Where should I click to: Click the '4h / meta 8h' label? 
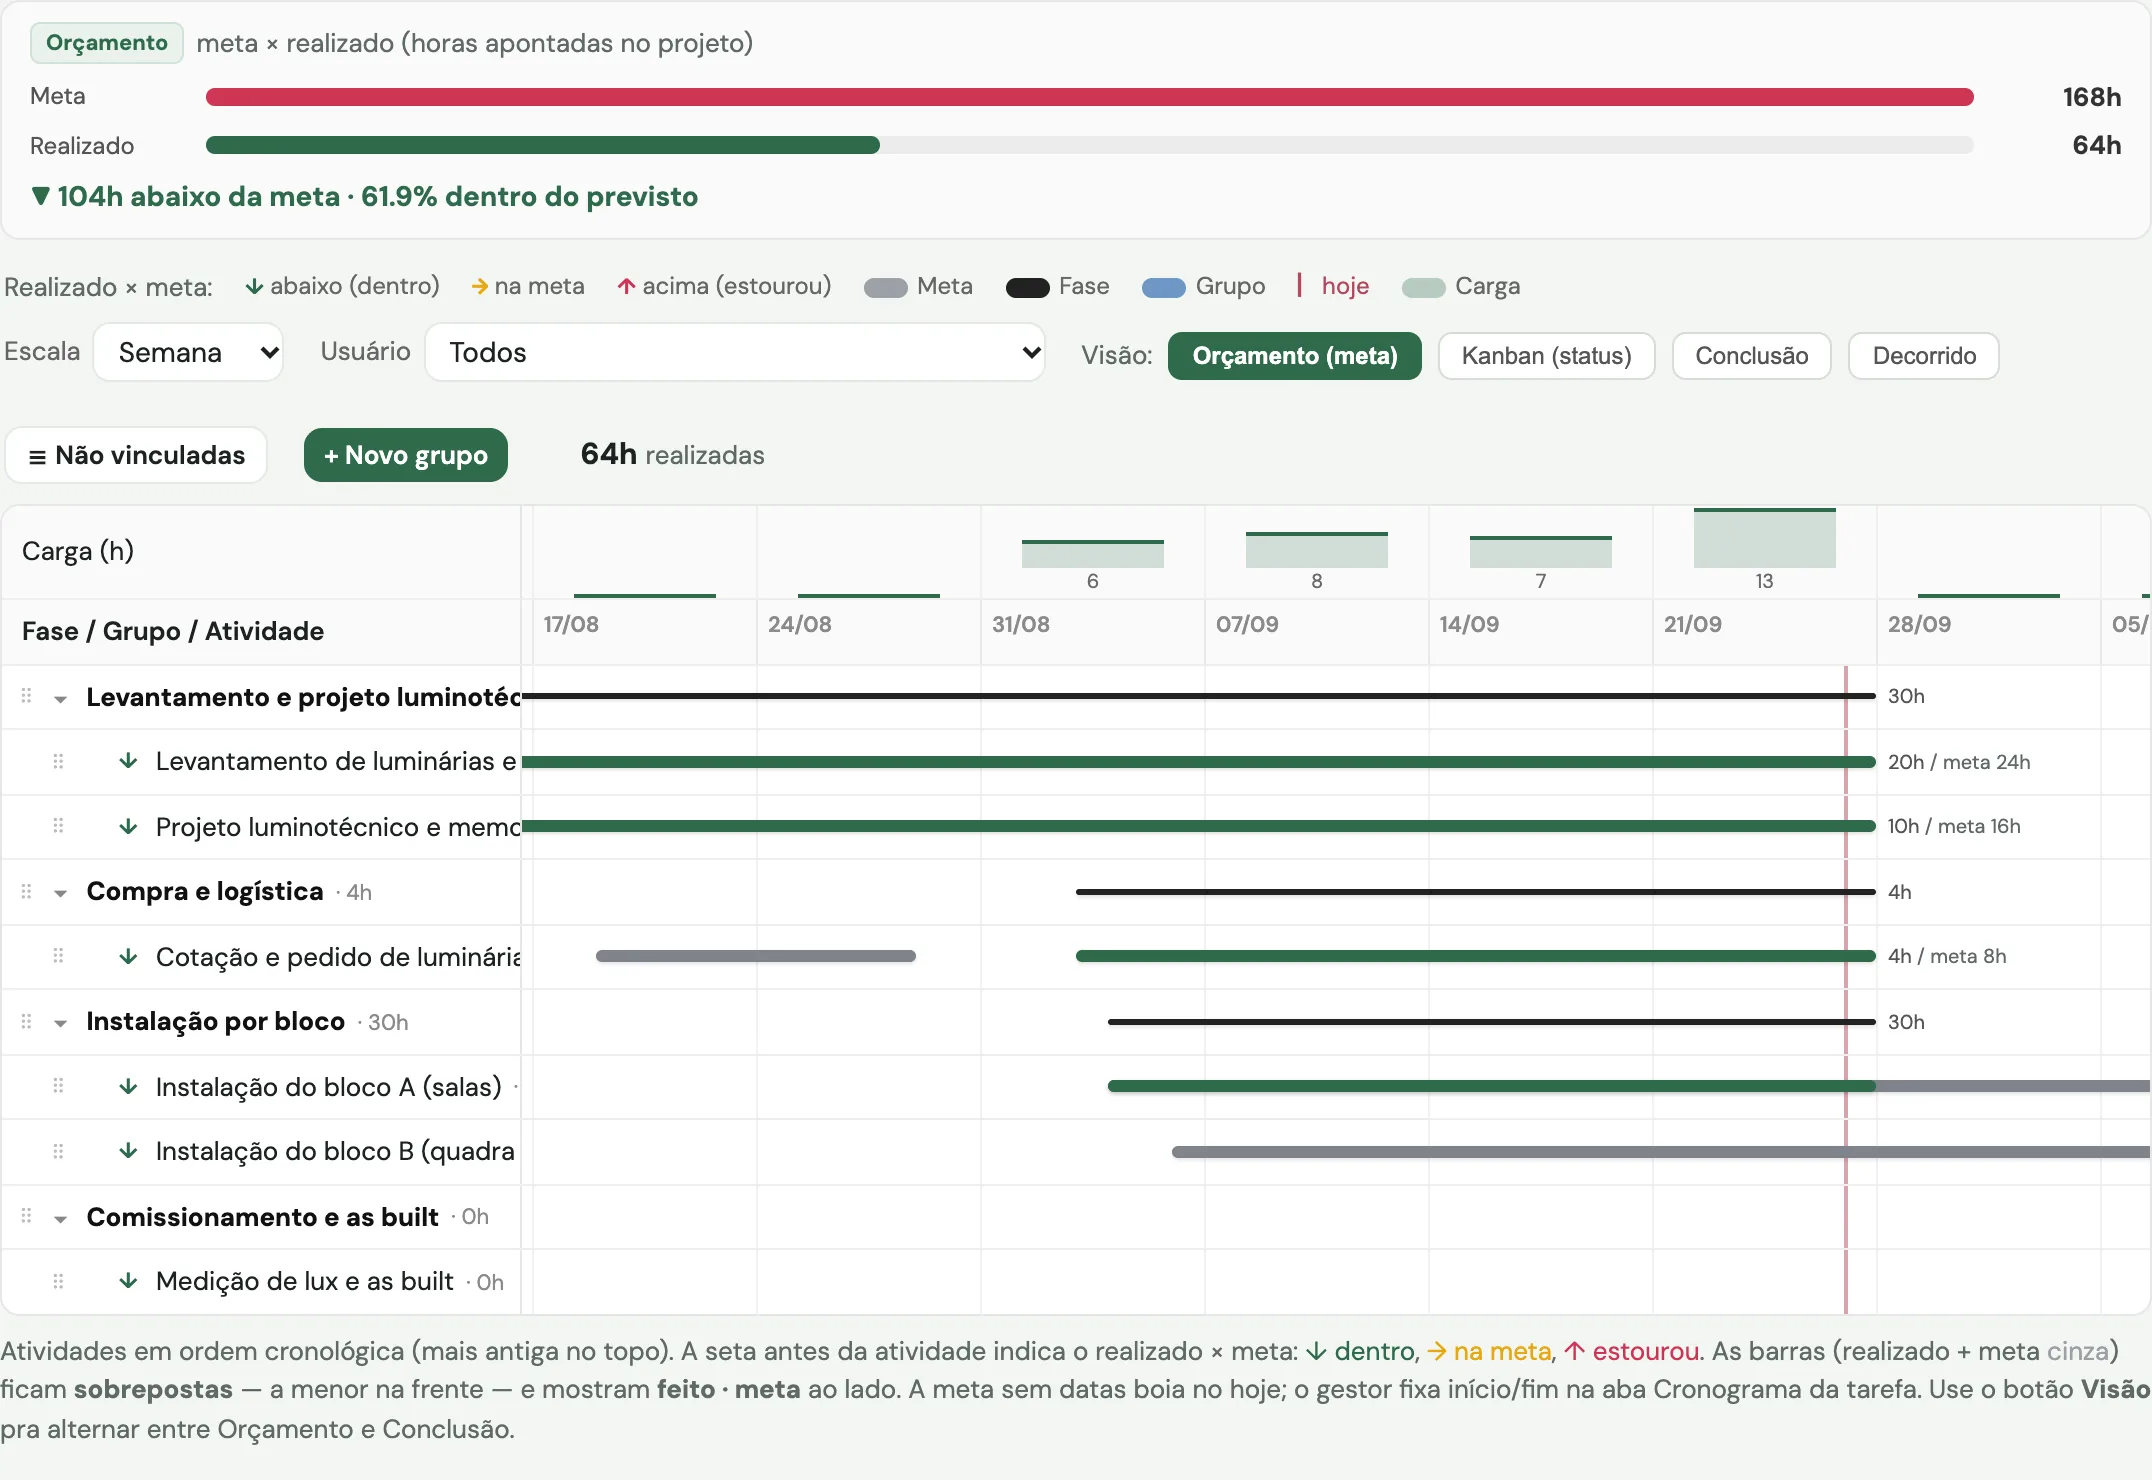point(1946,956)
